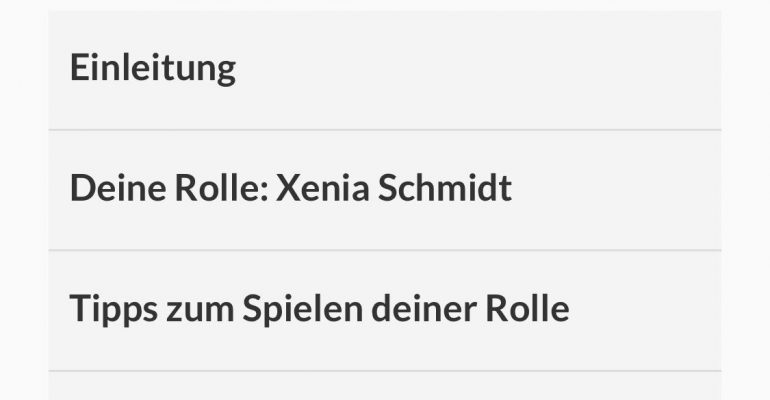The height and width of the screenshot is (400, 770).
Task: Click the words deiner Rolle in the third row
Action: 470,309
